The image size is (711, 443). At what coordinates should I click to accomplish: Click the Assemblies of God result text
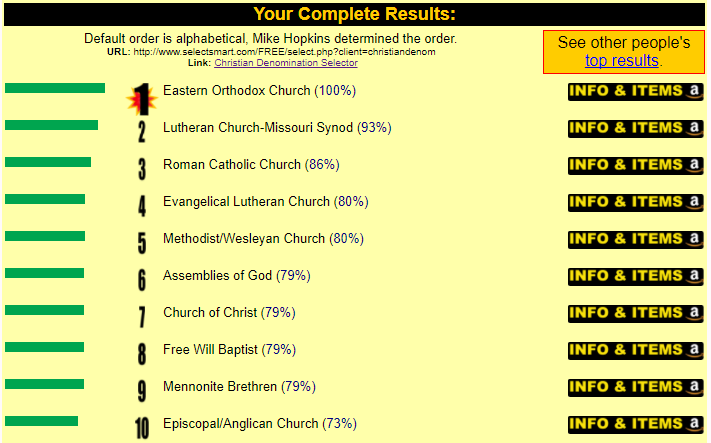pos(217,276)
